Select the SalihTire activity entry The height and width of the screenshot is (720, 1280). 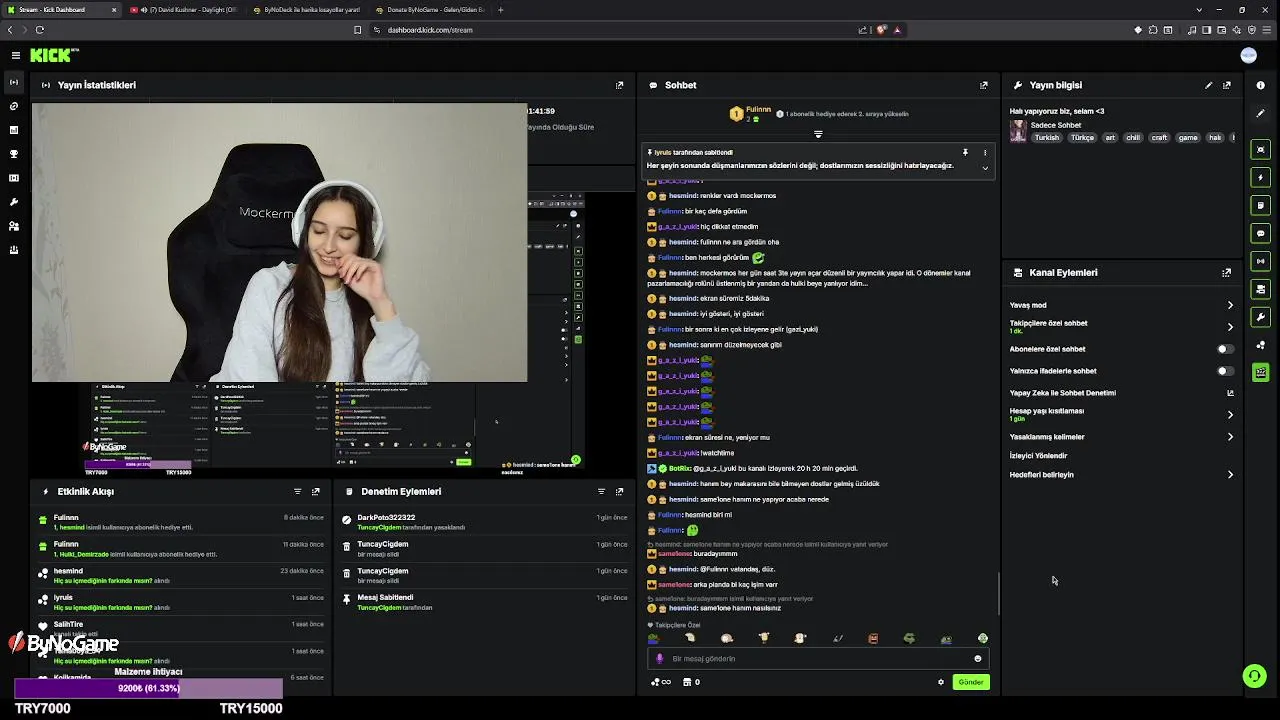tap(180, 629)
